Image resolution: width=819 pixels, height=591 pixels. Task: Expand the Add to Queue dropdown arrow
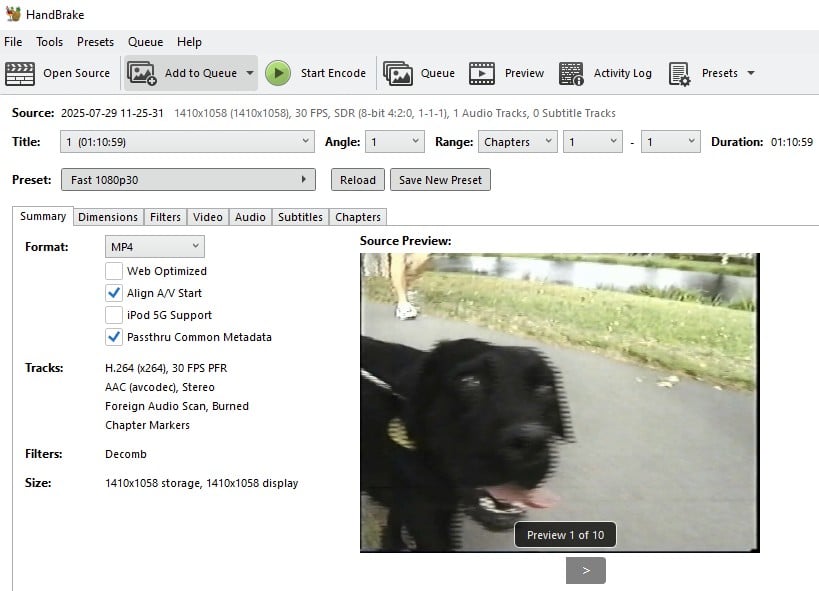250,73
